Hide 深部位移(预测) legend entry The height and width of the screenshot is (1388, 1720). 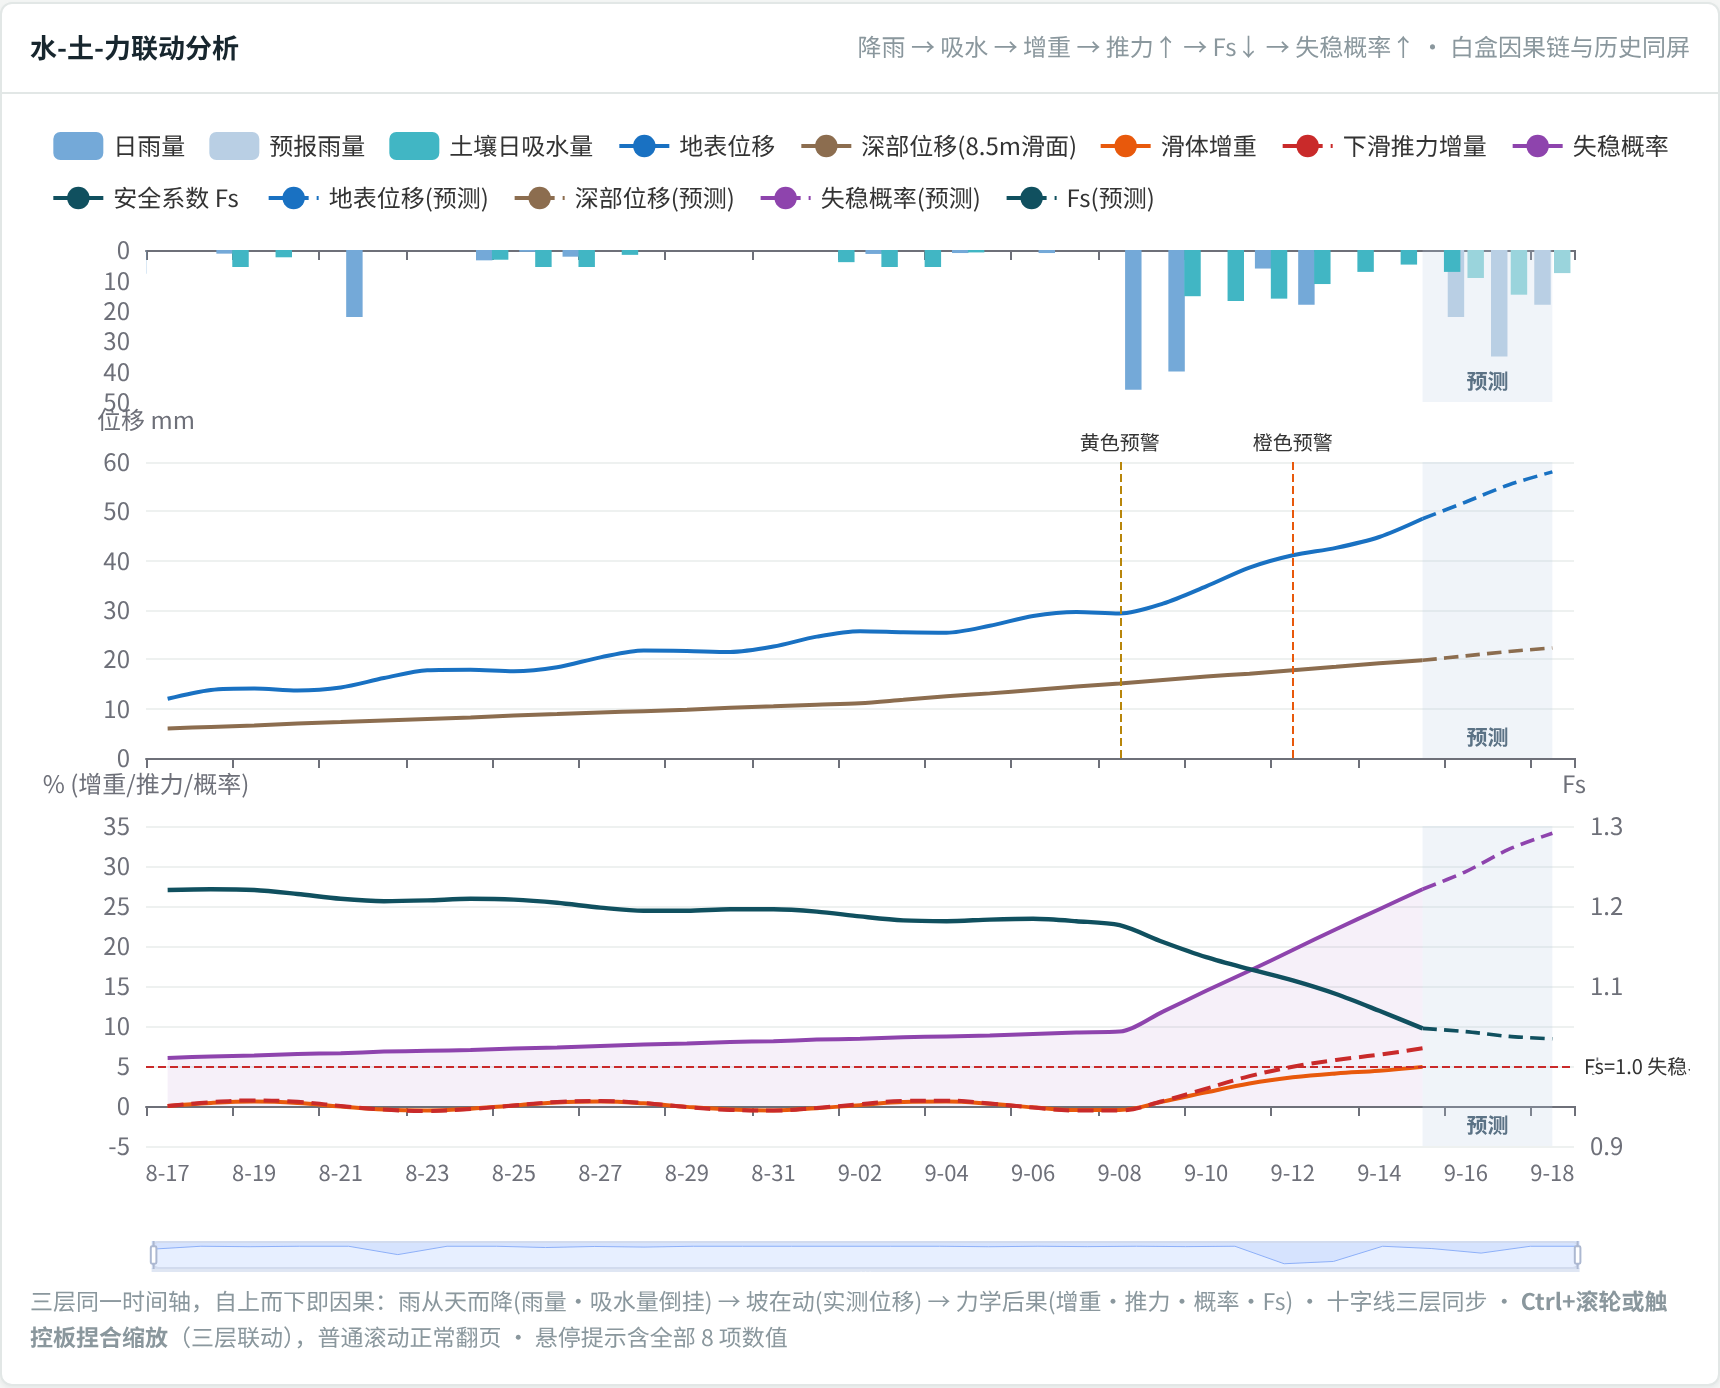pyautogui.click(x=624, y=198)
